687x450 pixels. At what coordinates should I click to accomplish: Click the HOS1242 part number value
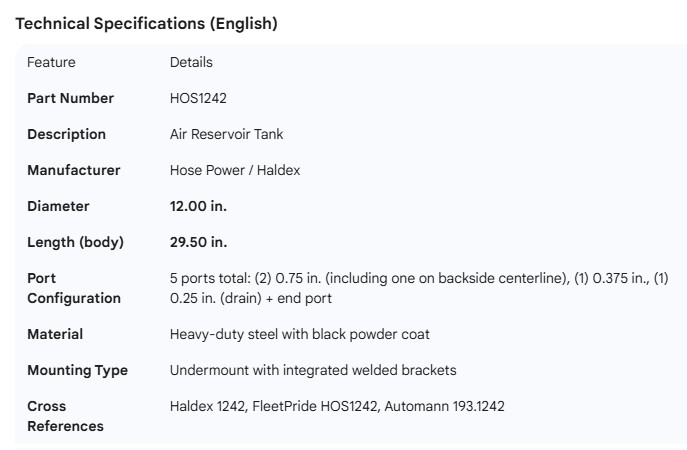tap(198, 98)
